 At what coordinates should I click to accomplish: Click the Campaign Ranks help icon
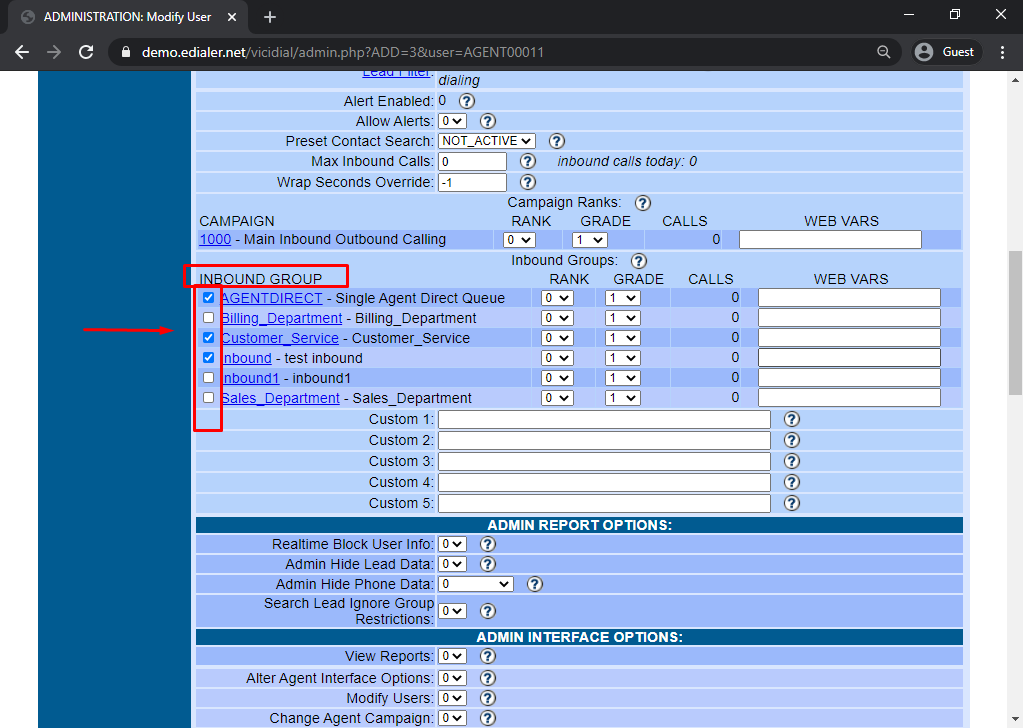(x=643, y=203)
